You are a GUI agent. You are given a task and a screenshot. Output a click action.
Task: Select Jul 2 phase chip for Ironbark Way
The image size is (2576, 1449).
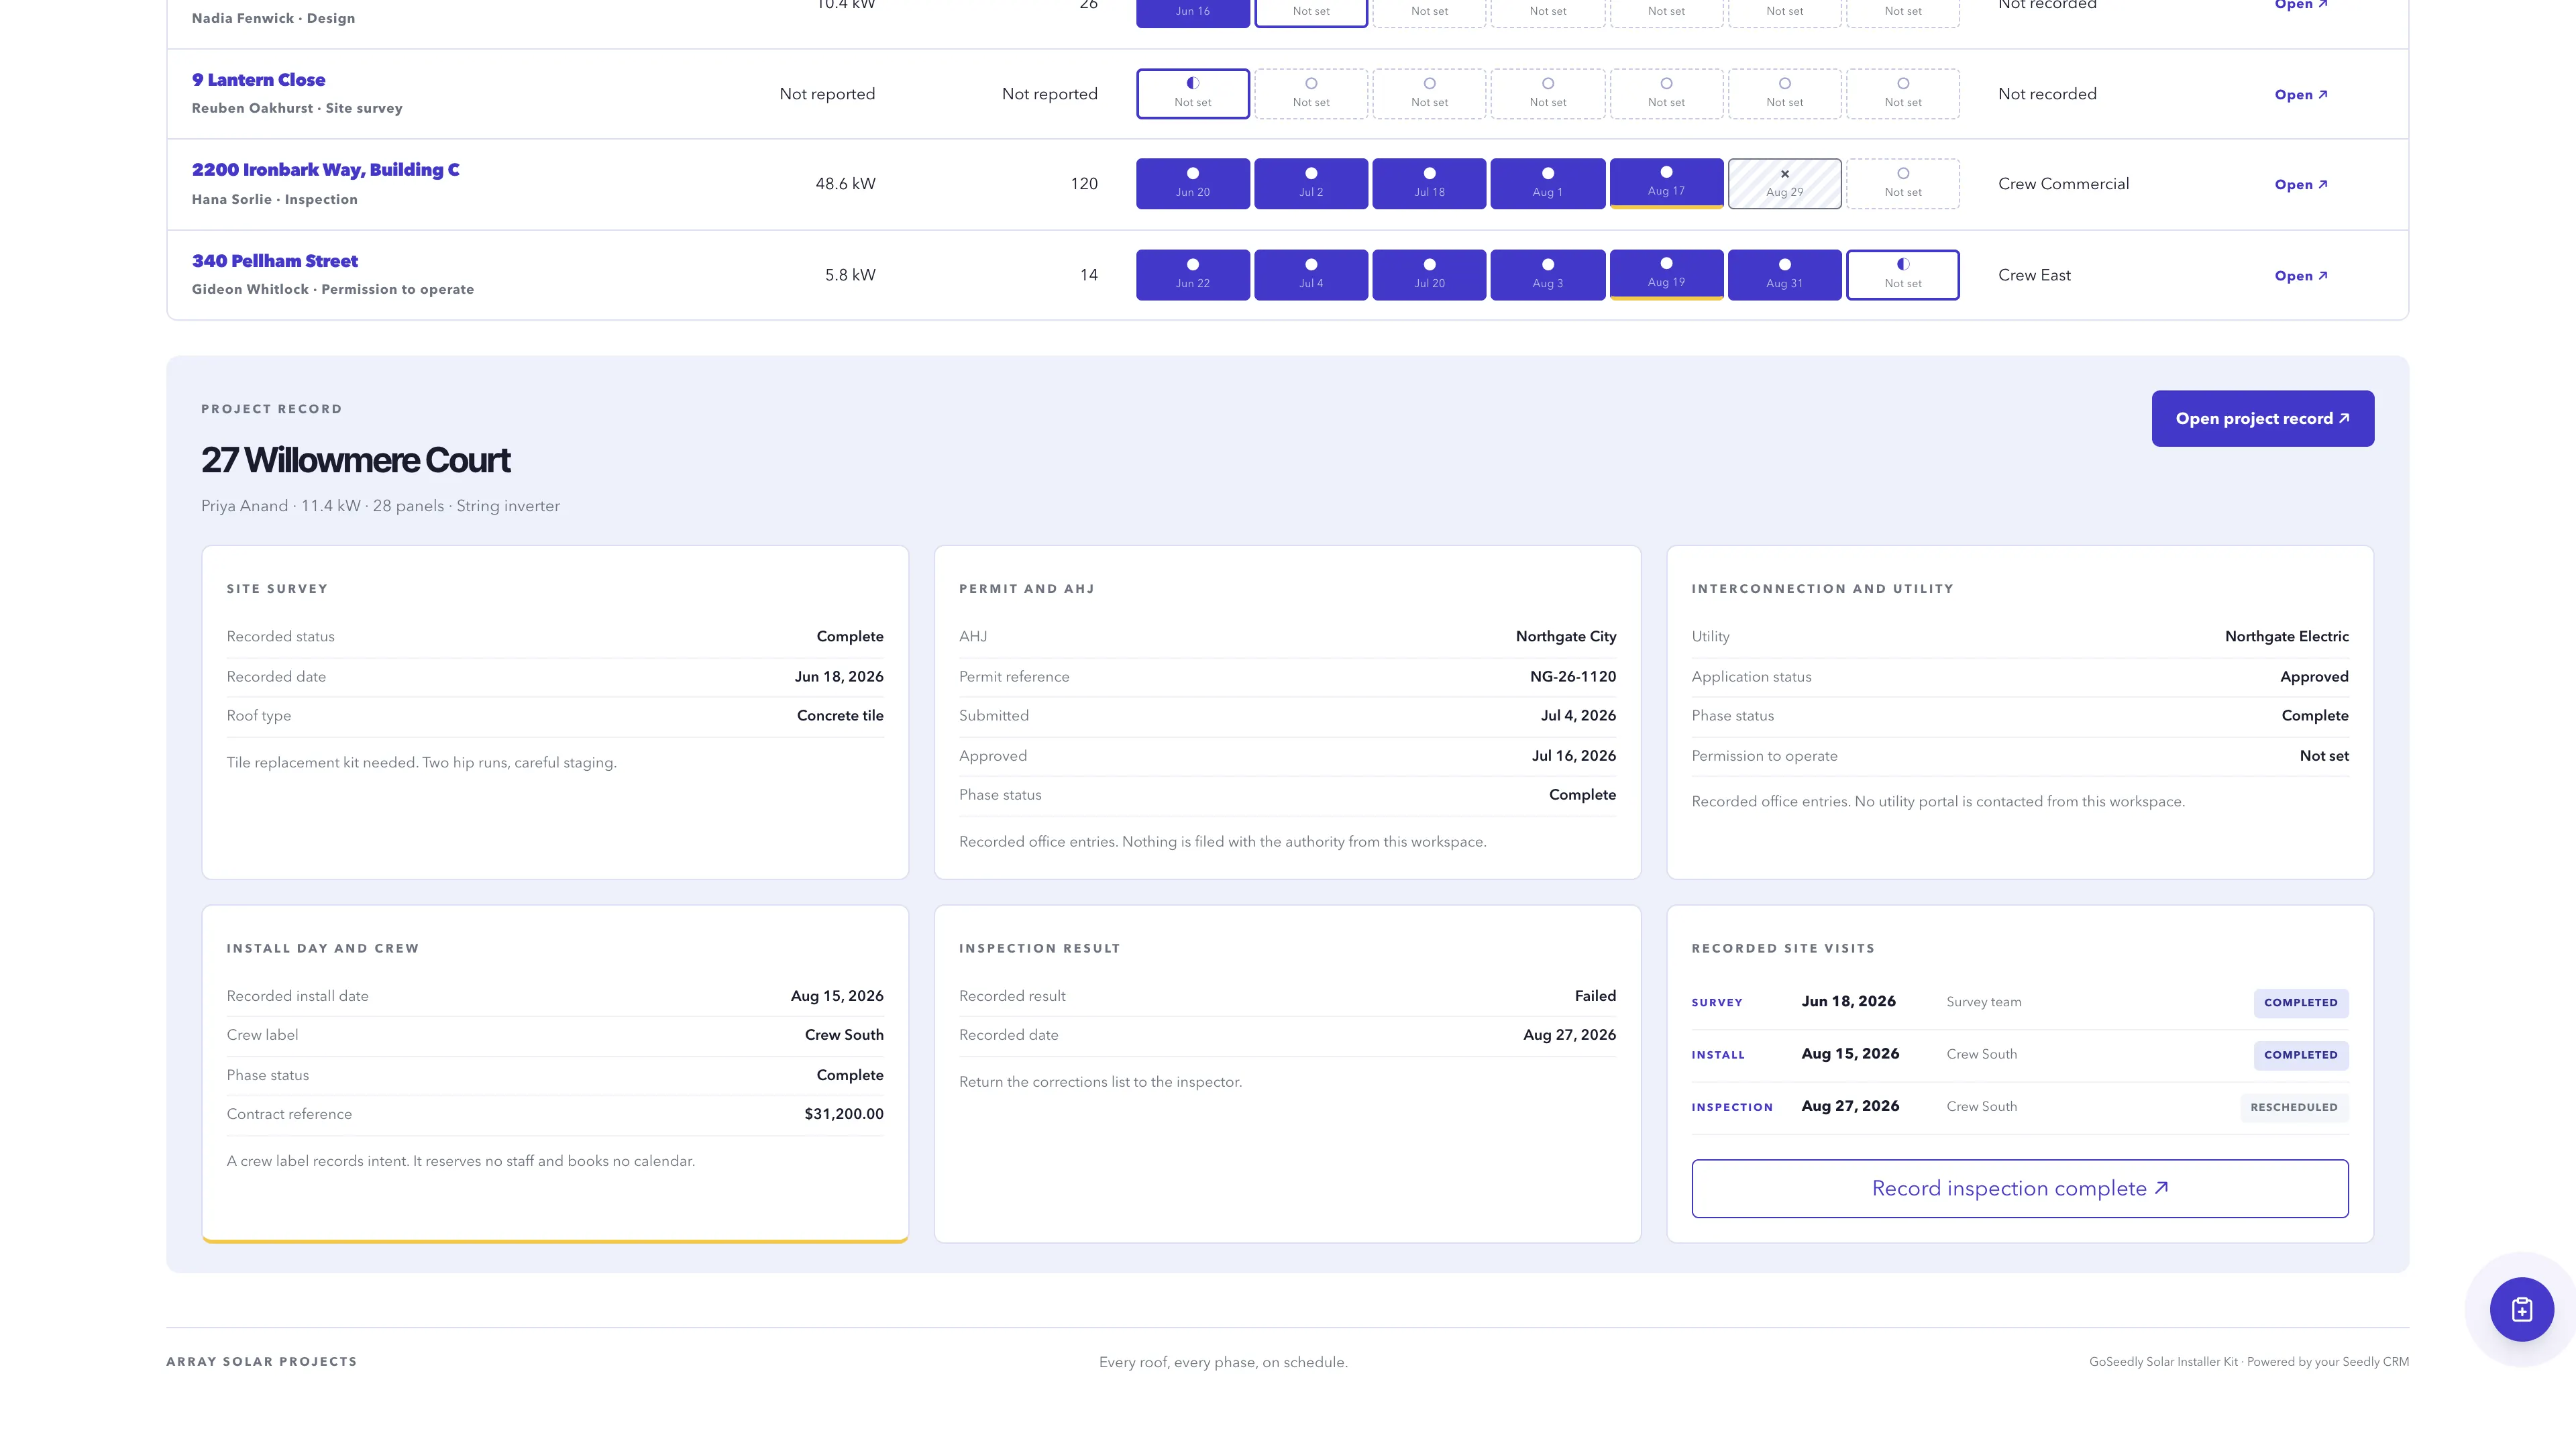(1310, 184)
